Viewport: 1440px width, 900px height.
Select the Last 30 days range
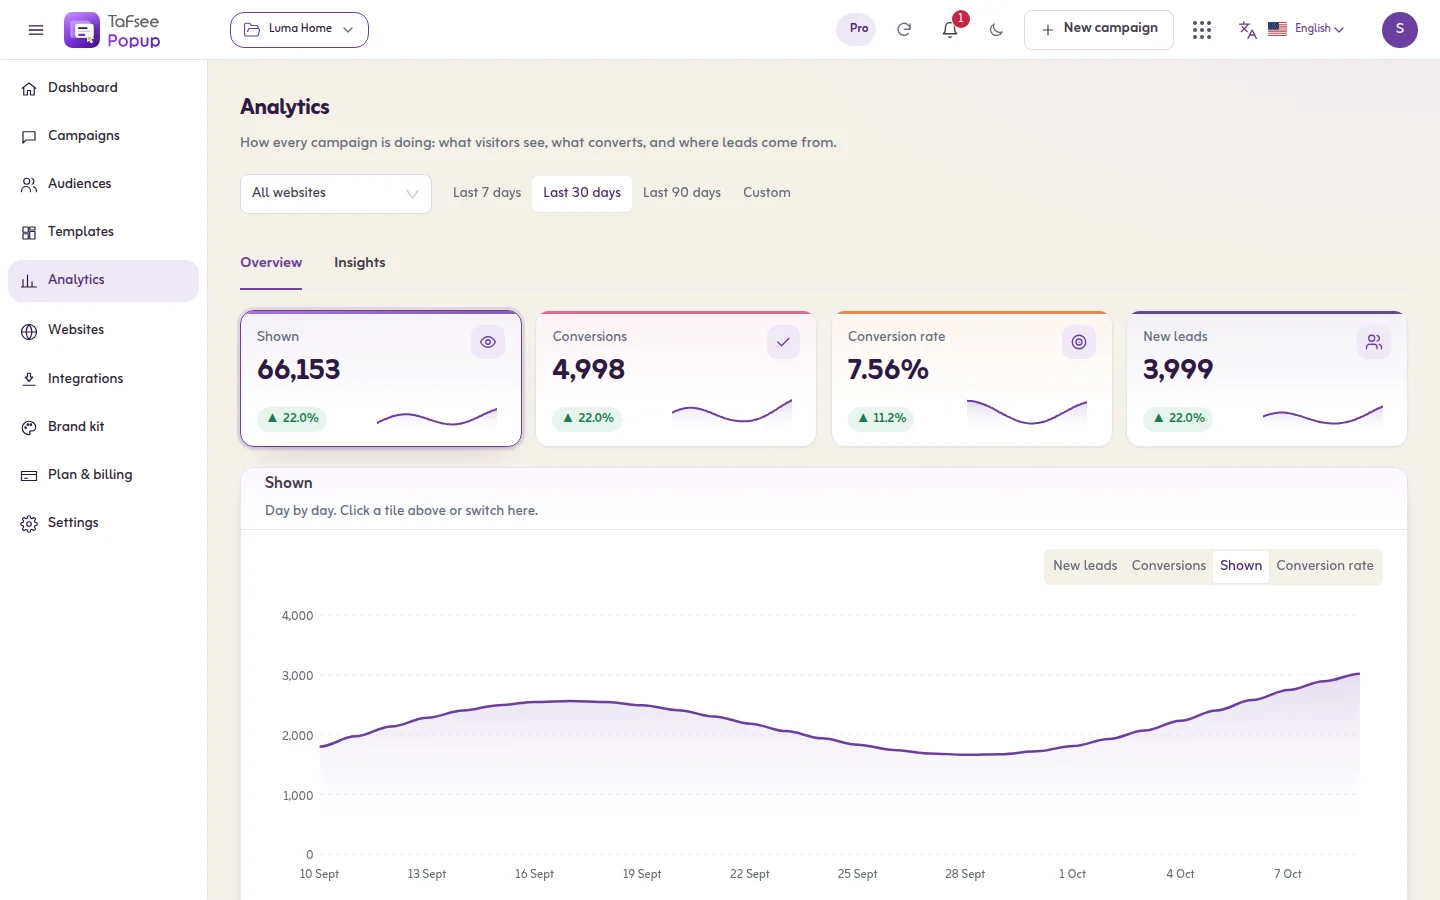582,193
